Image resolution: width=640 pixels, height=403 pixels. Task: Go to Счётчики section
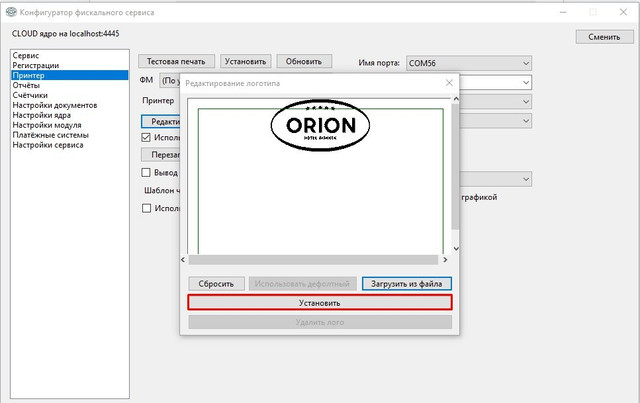[x=30, y=95]
